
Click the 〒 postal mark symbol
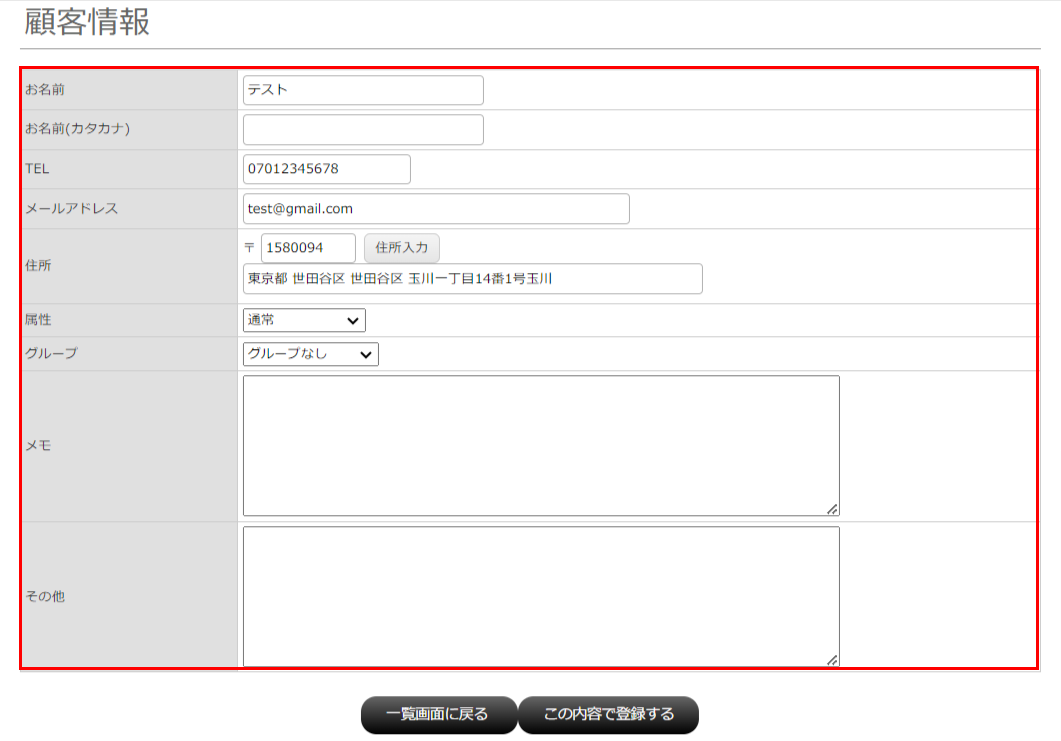click(x=250, y=248)
